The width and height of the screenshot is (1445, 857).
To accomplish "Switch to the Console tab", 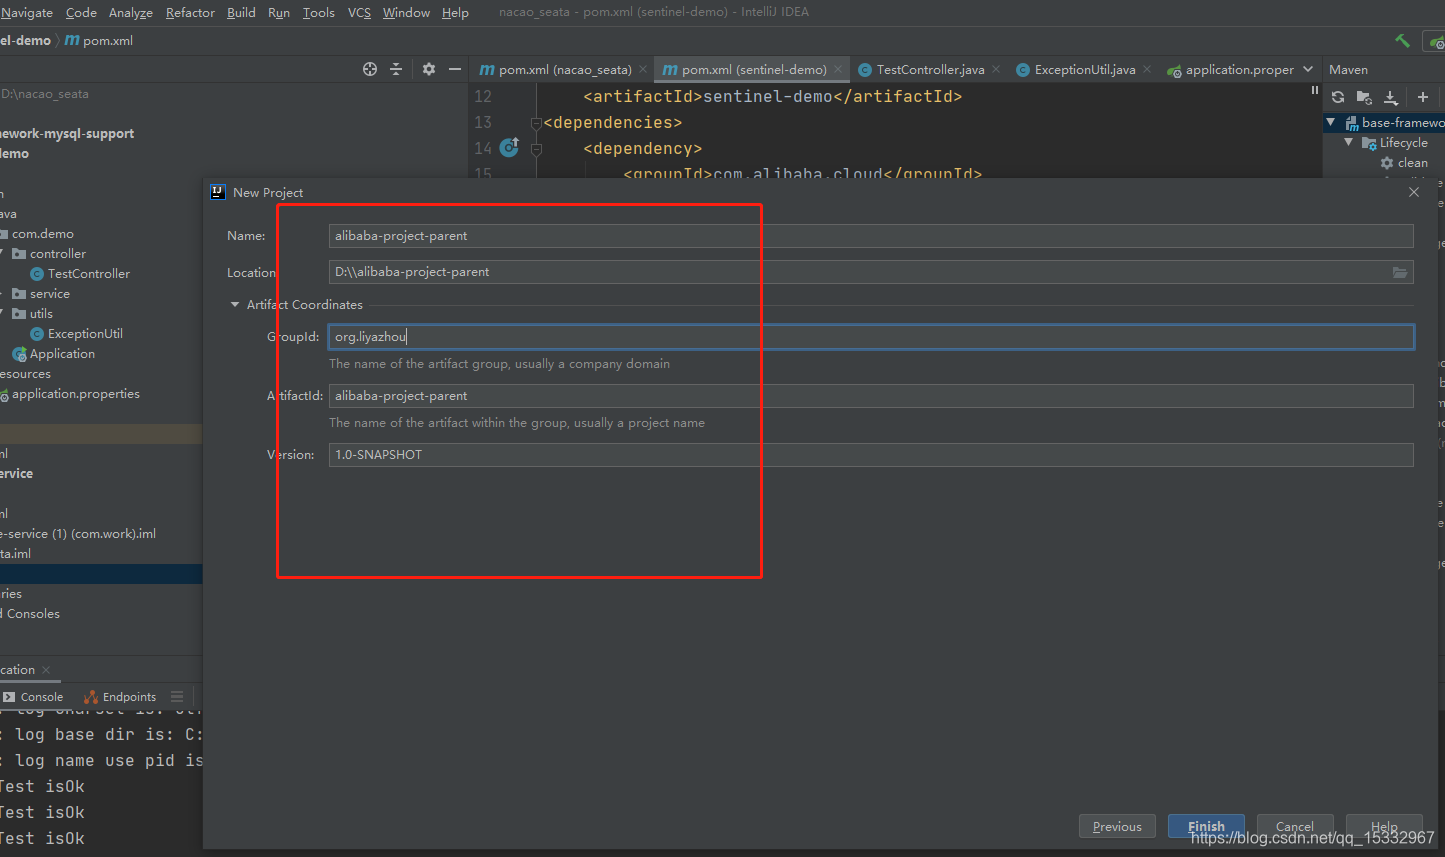I will click(33, 697).
